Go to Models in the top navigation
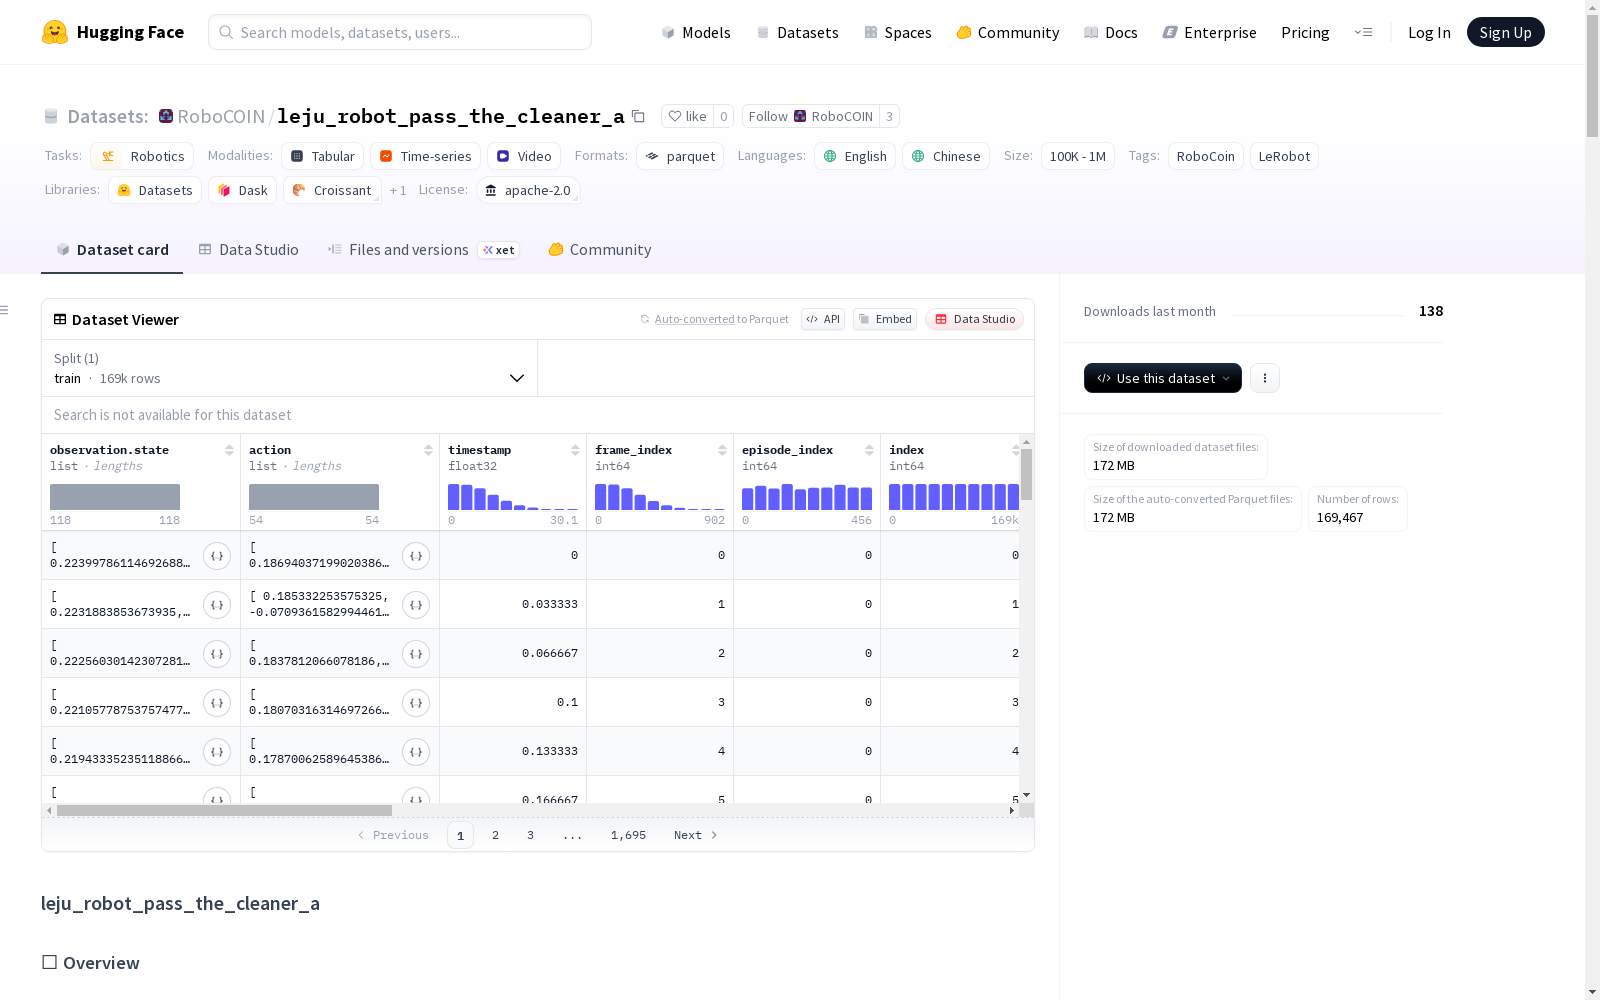 696,32
